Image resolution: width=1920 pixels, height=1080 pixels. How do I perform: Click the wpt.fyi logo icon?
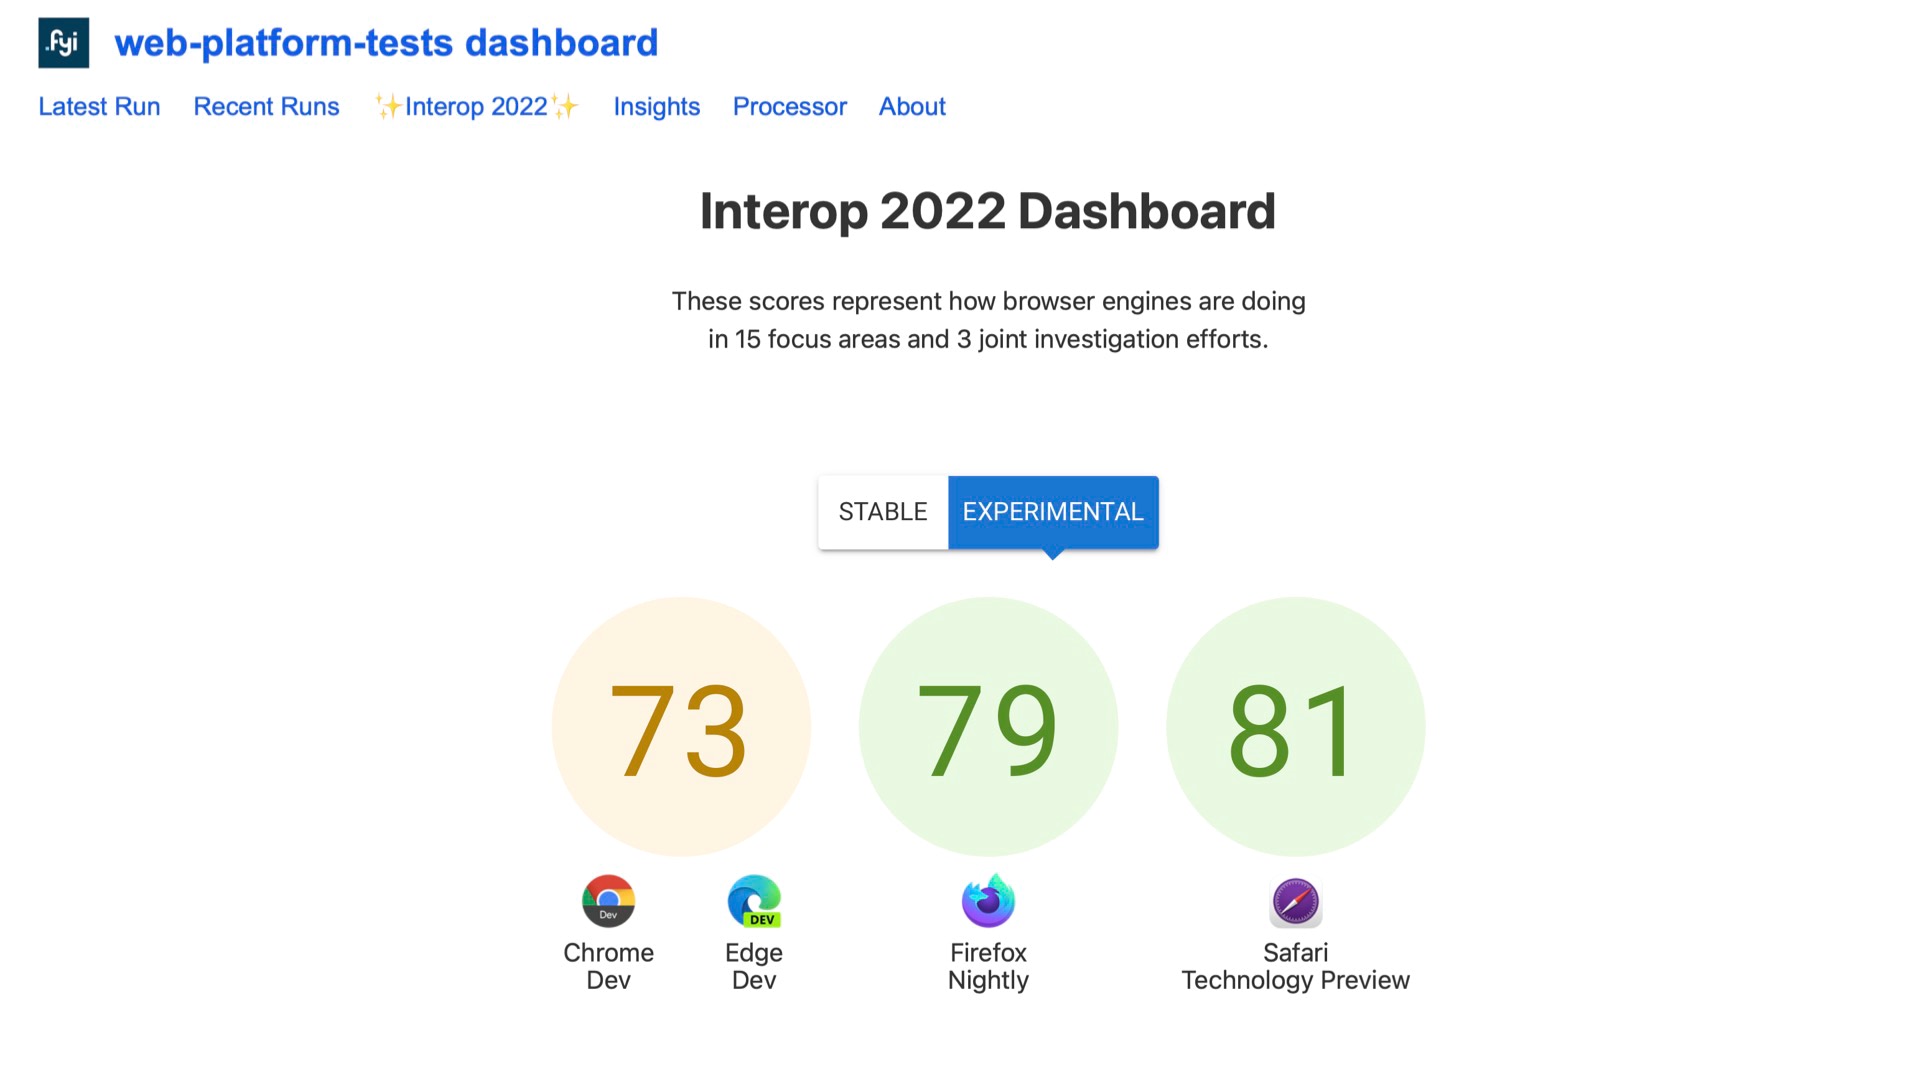click(x=63, y=41)
